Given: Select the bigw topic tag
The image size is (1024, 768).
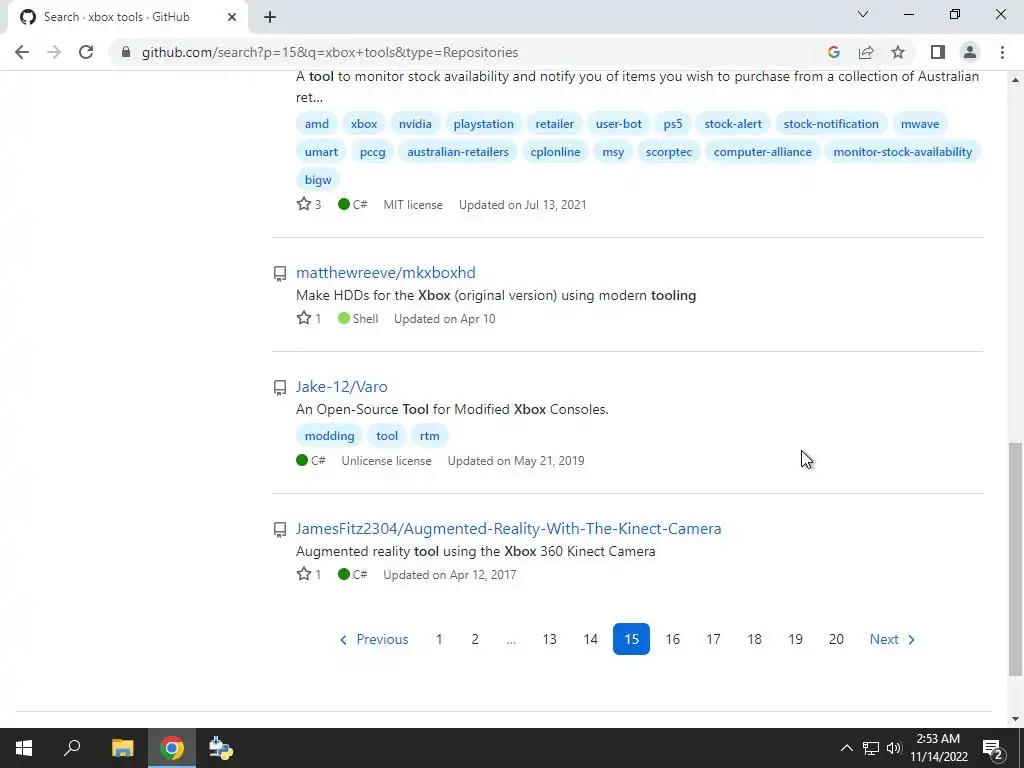Looking at the screenshot, I should [x=318, y=180].
